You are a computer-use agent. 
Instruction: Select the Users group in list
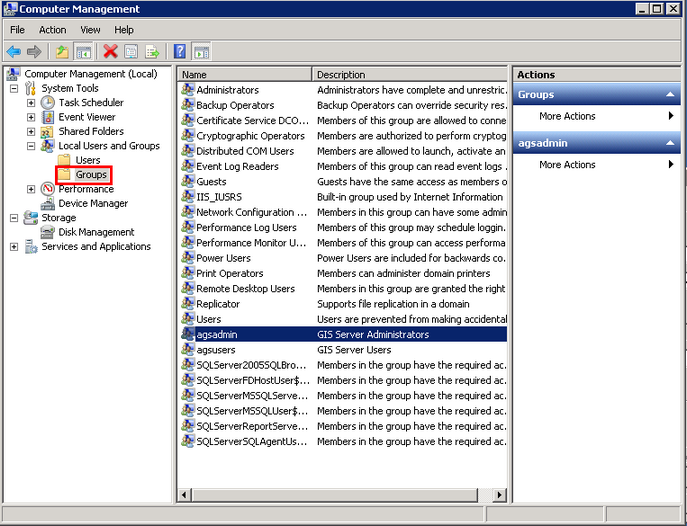(x=209, y=319)
